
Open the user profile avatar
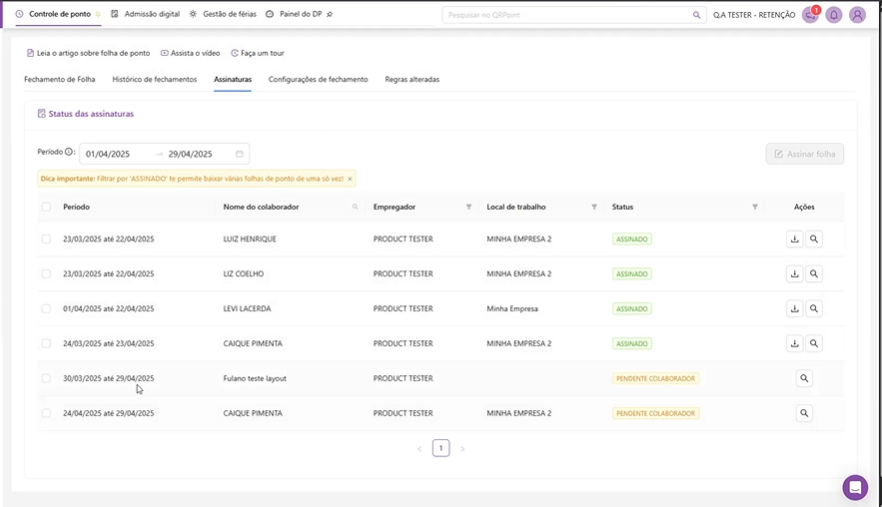(x=857, y=15)
